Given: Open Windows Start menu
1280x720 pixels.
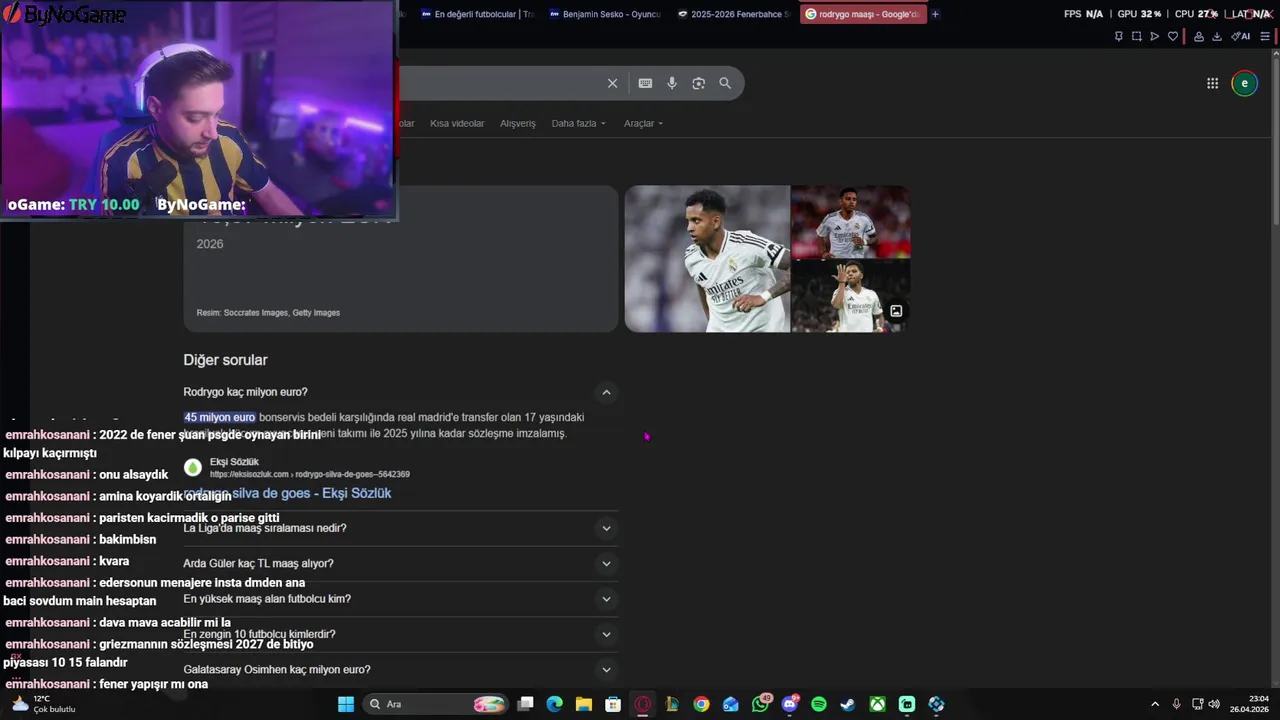Looking at the screenshot, I should coord(346,704).
